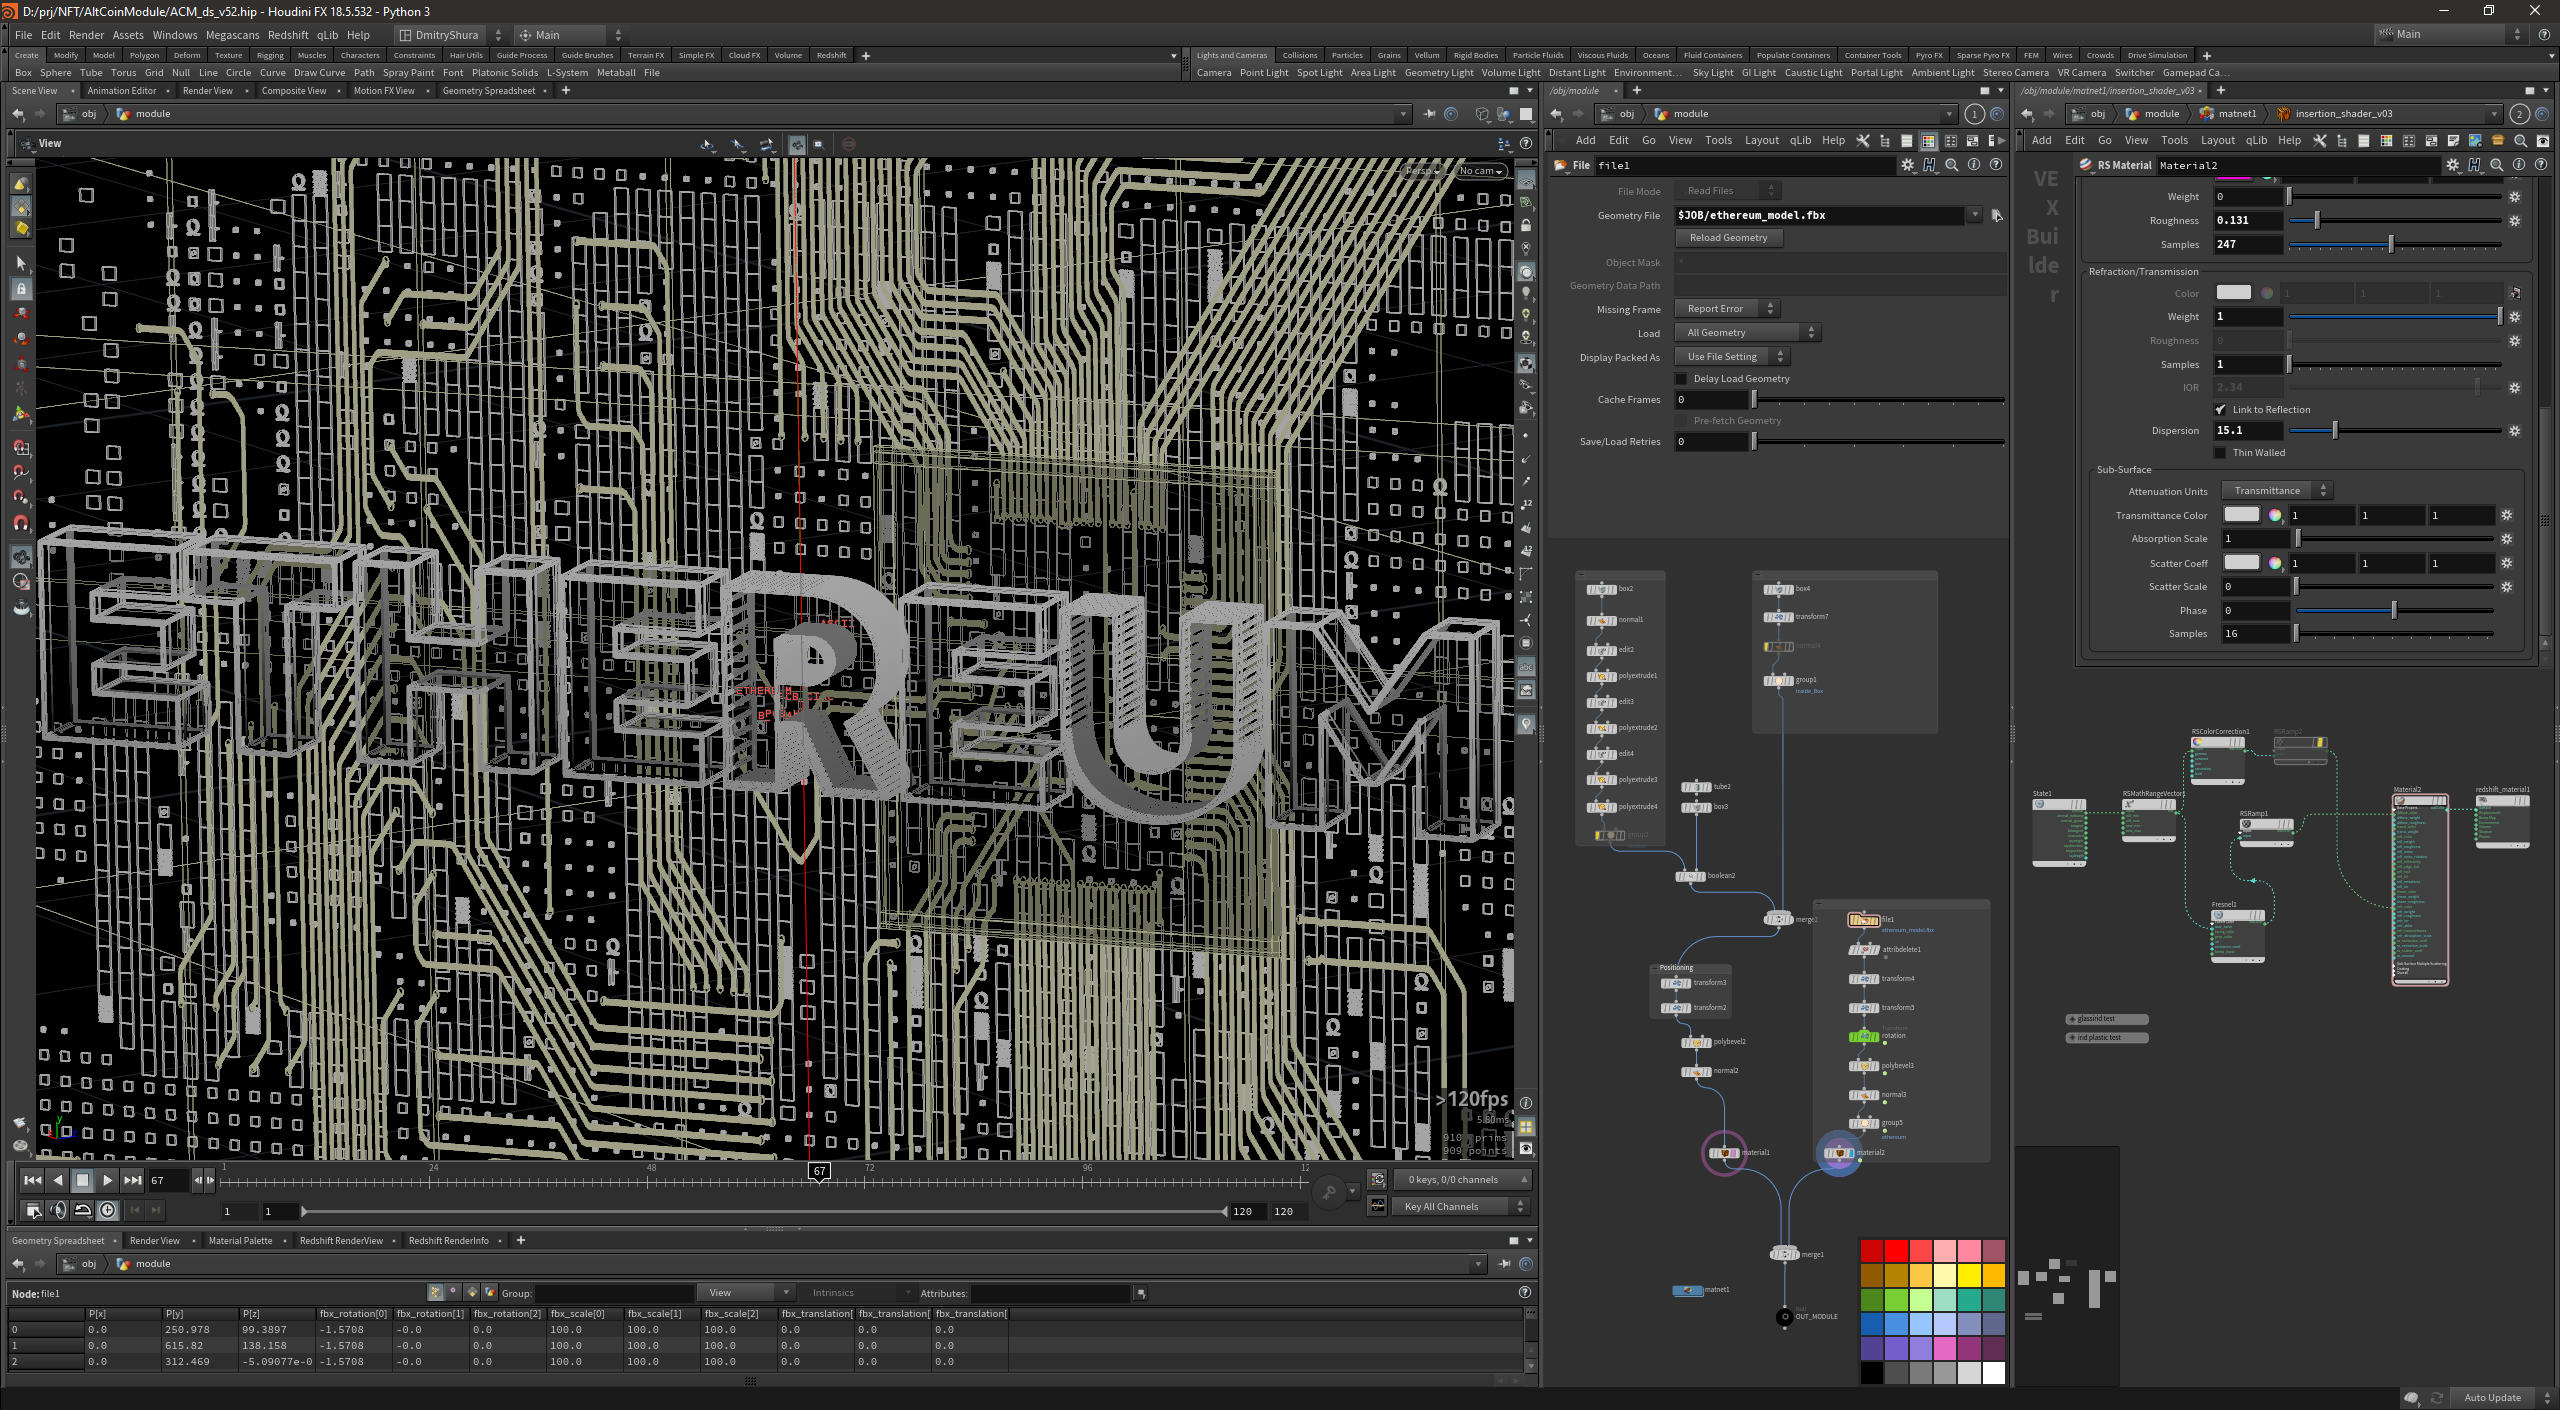Click Reload Geometry button
Screen dimensions: 2560x1410
[x=1728, y=238]
